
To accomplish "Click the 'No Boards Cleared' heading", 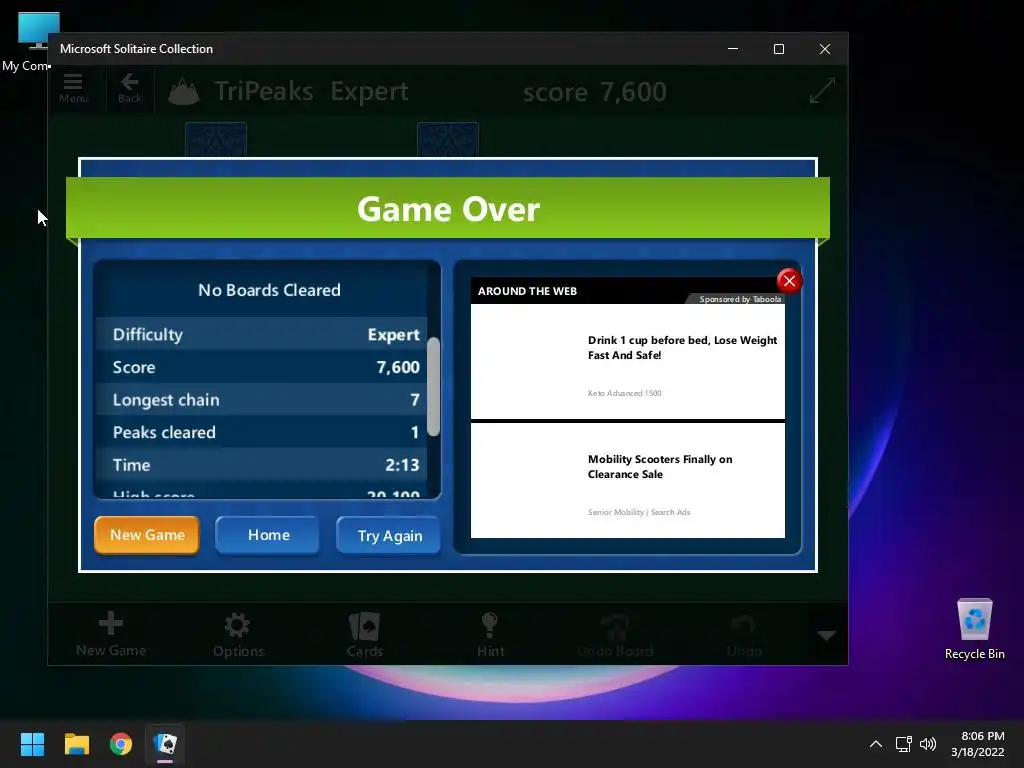I will click(x=269, y=290).
